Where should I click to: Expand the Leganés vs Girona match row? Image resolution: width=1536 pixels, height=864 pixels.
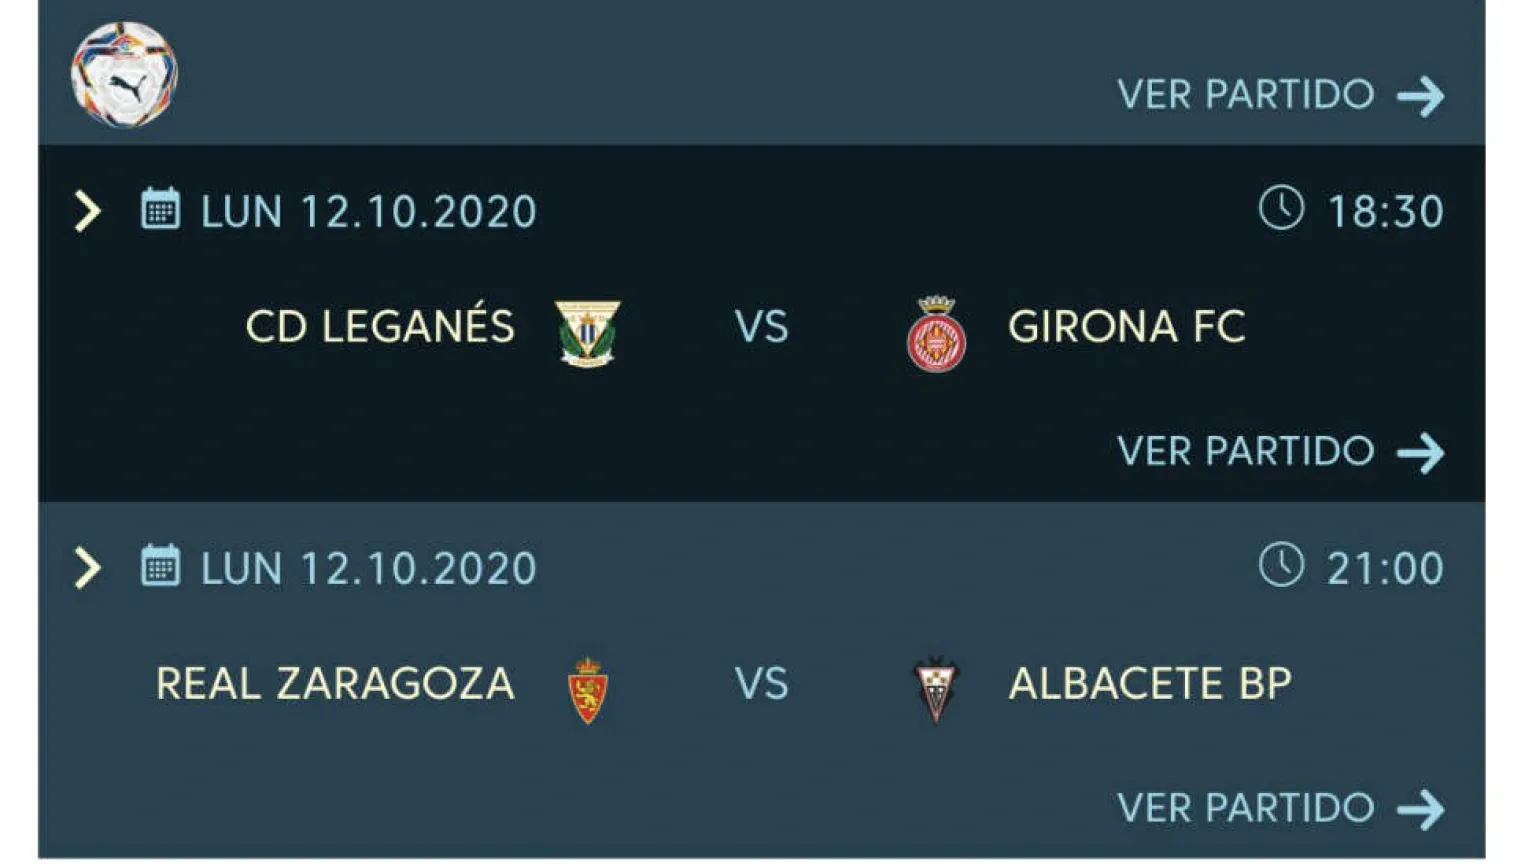tap(88, 211)
